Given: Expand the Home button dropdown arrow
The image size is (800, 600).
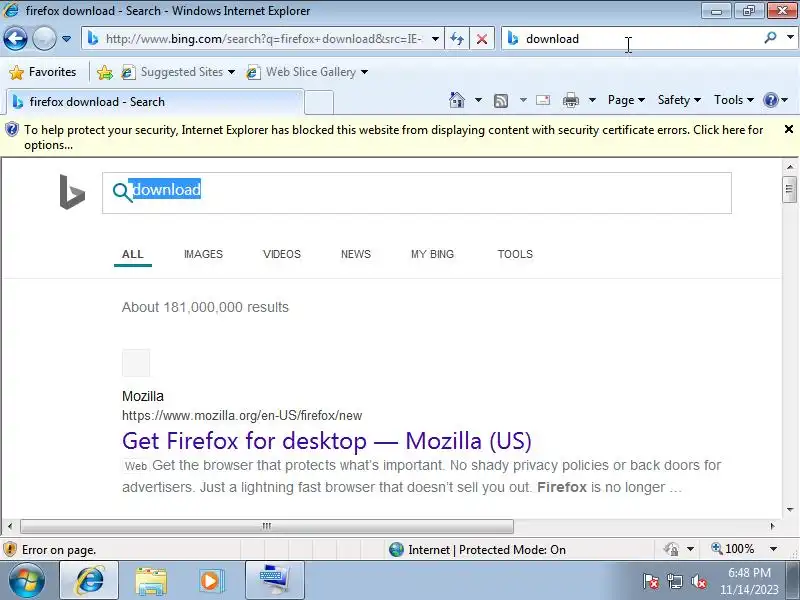Looking at the screenshot, I should 478,100.
